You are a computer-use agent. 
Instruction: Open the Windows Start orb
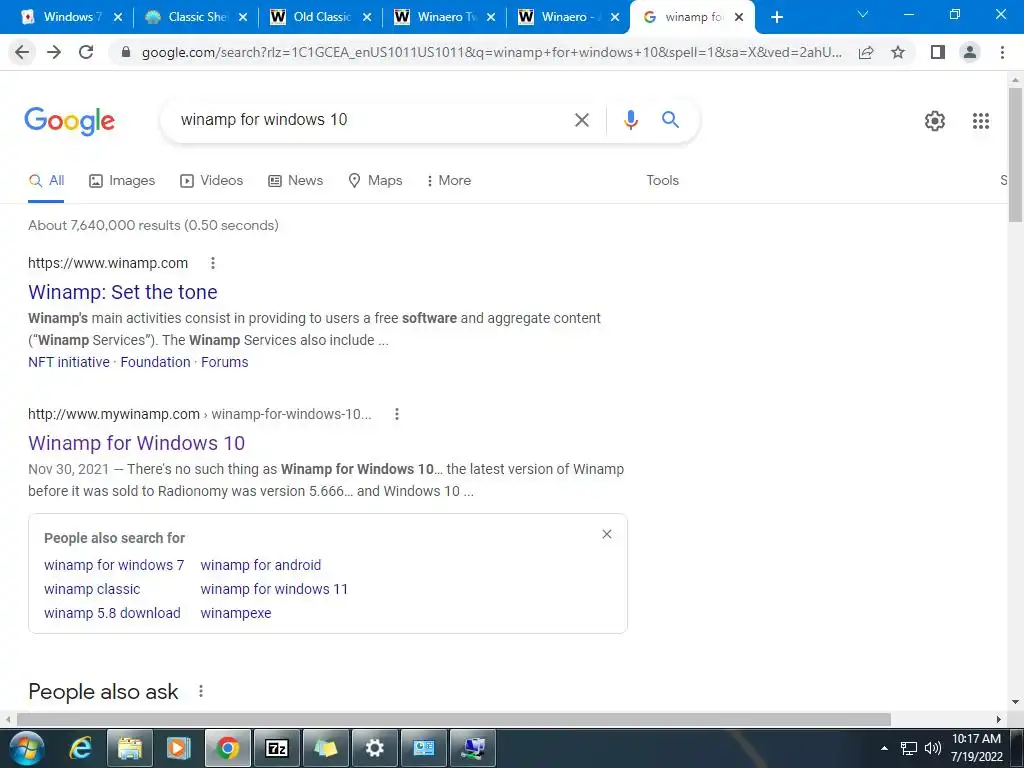[x=27, y=748]
